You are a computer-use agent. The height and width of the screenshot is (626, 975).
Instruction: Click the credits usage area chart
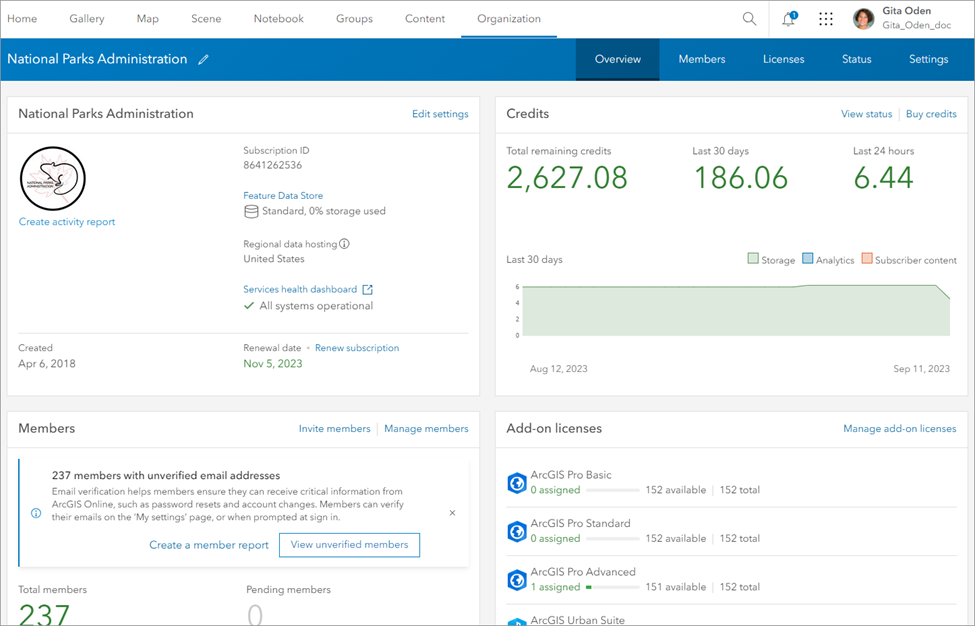736,311
